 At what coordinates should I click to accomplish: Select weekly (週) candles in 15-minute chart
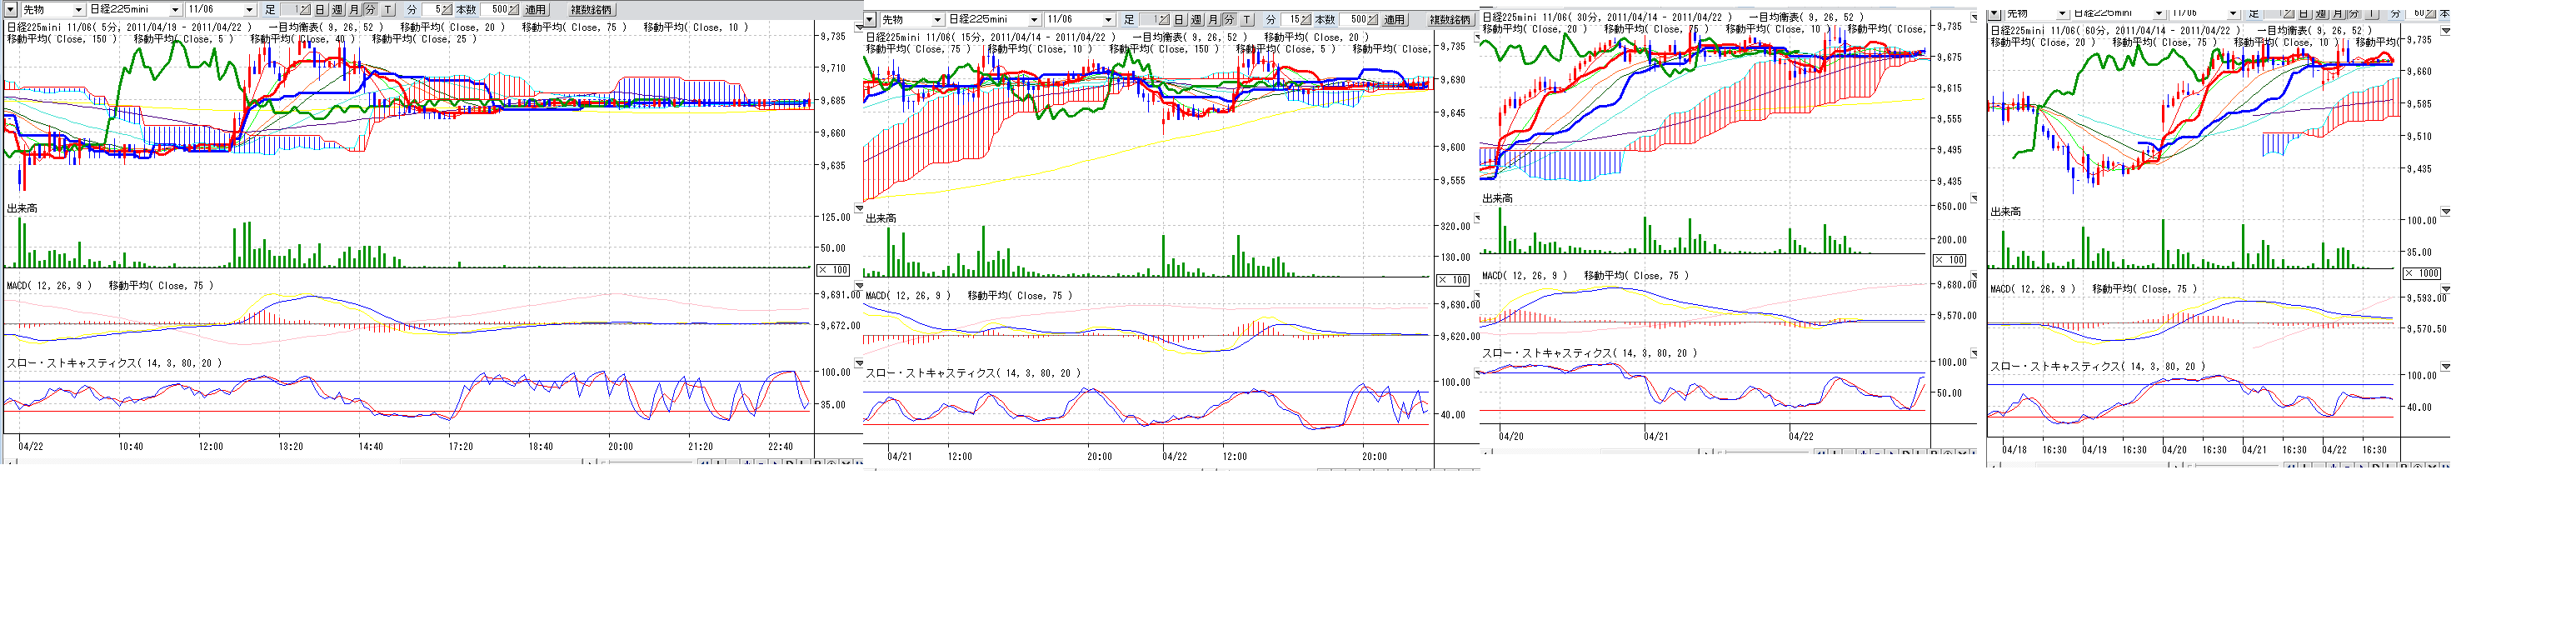(x=1196, y=20)
